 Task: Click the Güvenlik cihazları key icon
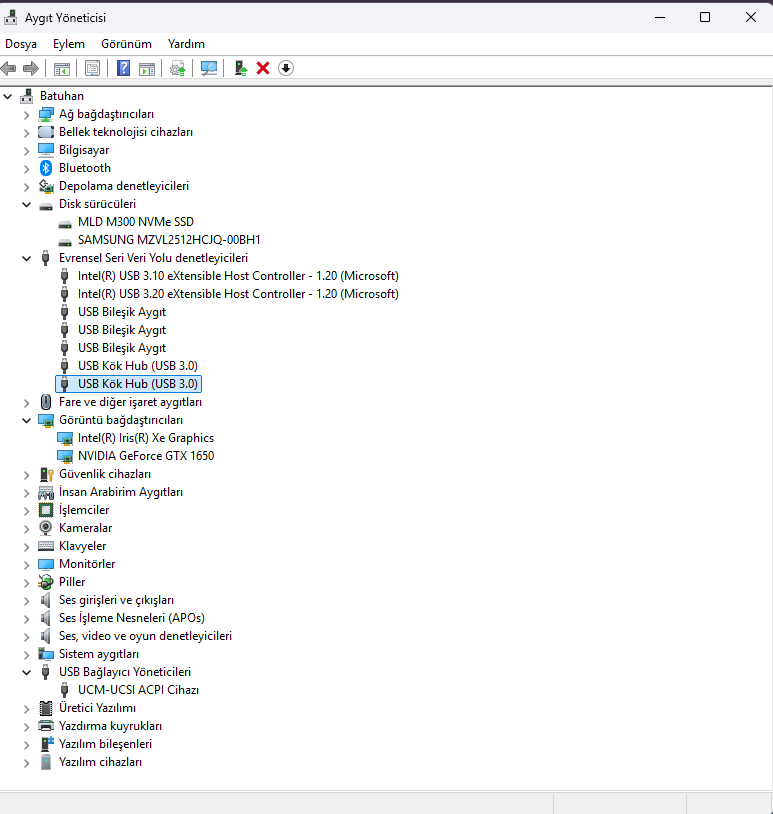46,474
